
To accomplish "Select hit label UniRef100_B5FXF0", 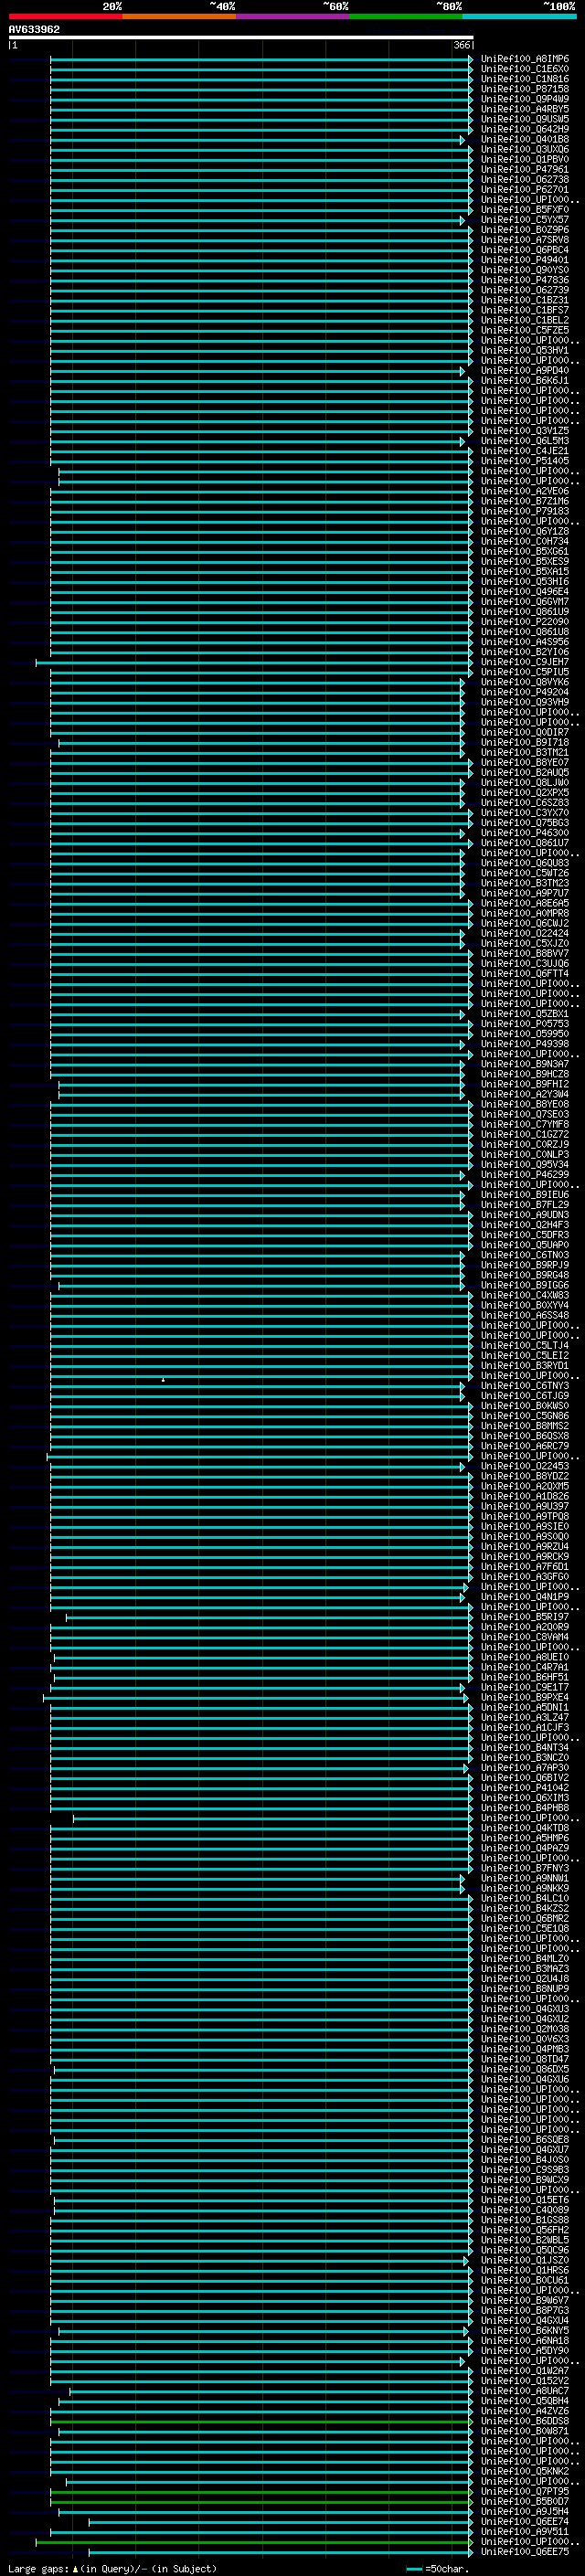I will [525, 209].
